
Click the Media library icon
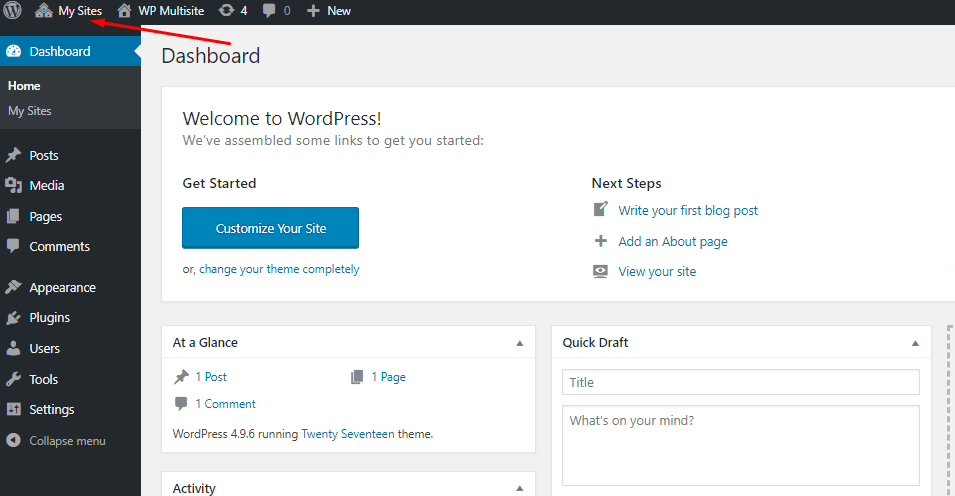pyautogui.click(x=13, y=185)
